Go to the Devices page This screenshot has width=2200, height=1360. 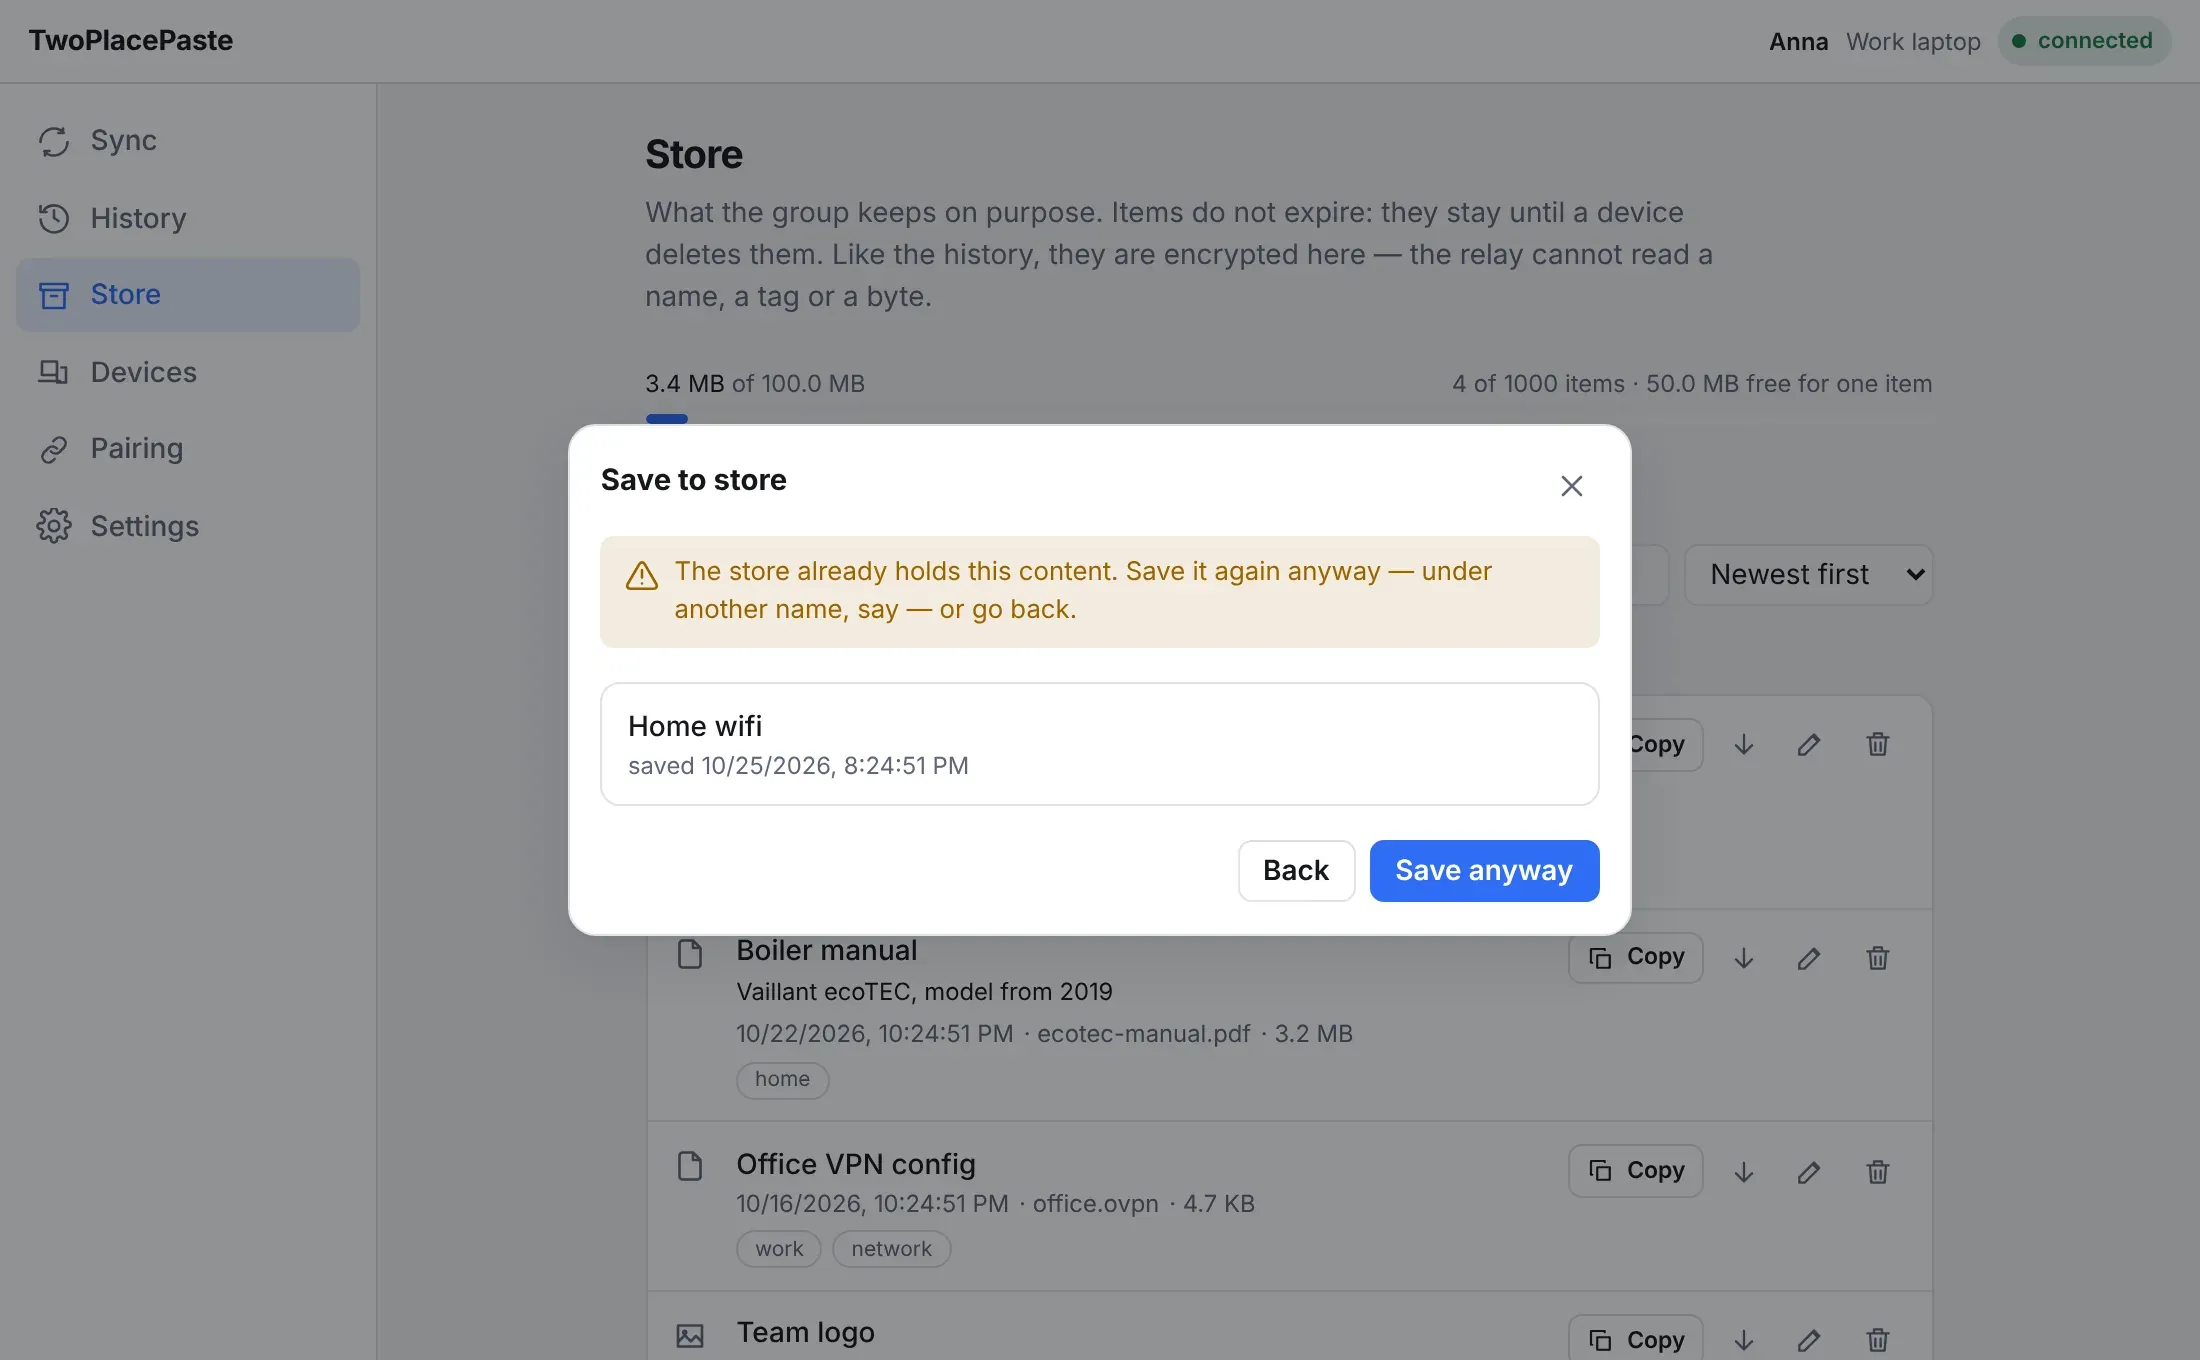(188, 372)
